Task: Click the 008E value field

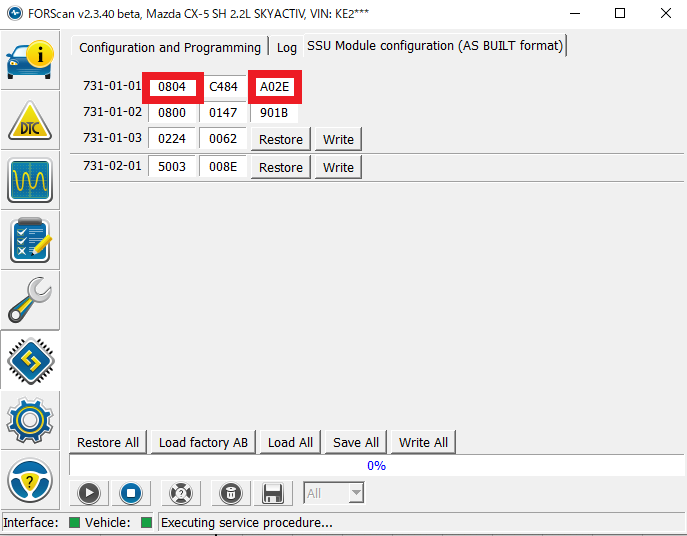Action: 223,167
